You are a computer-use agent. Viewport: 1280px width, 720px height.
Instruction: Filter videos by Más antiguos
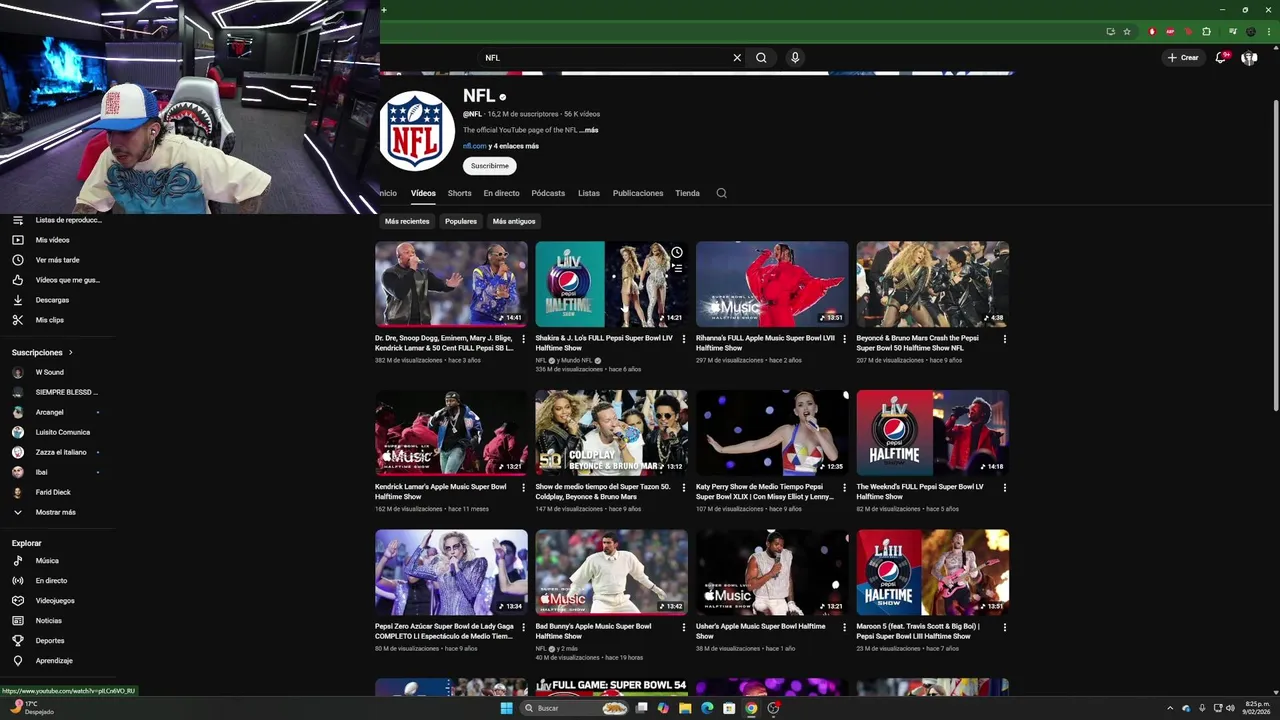(514, 221)
